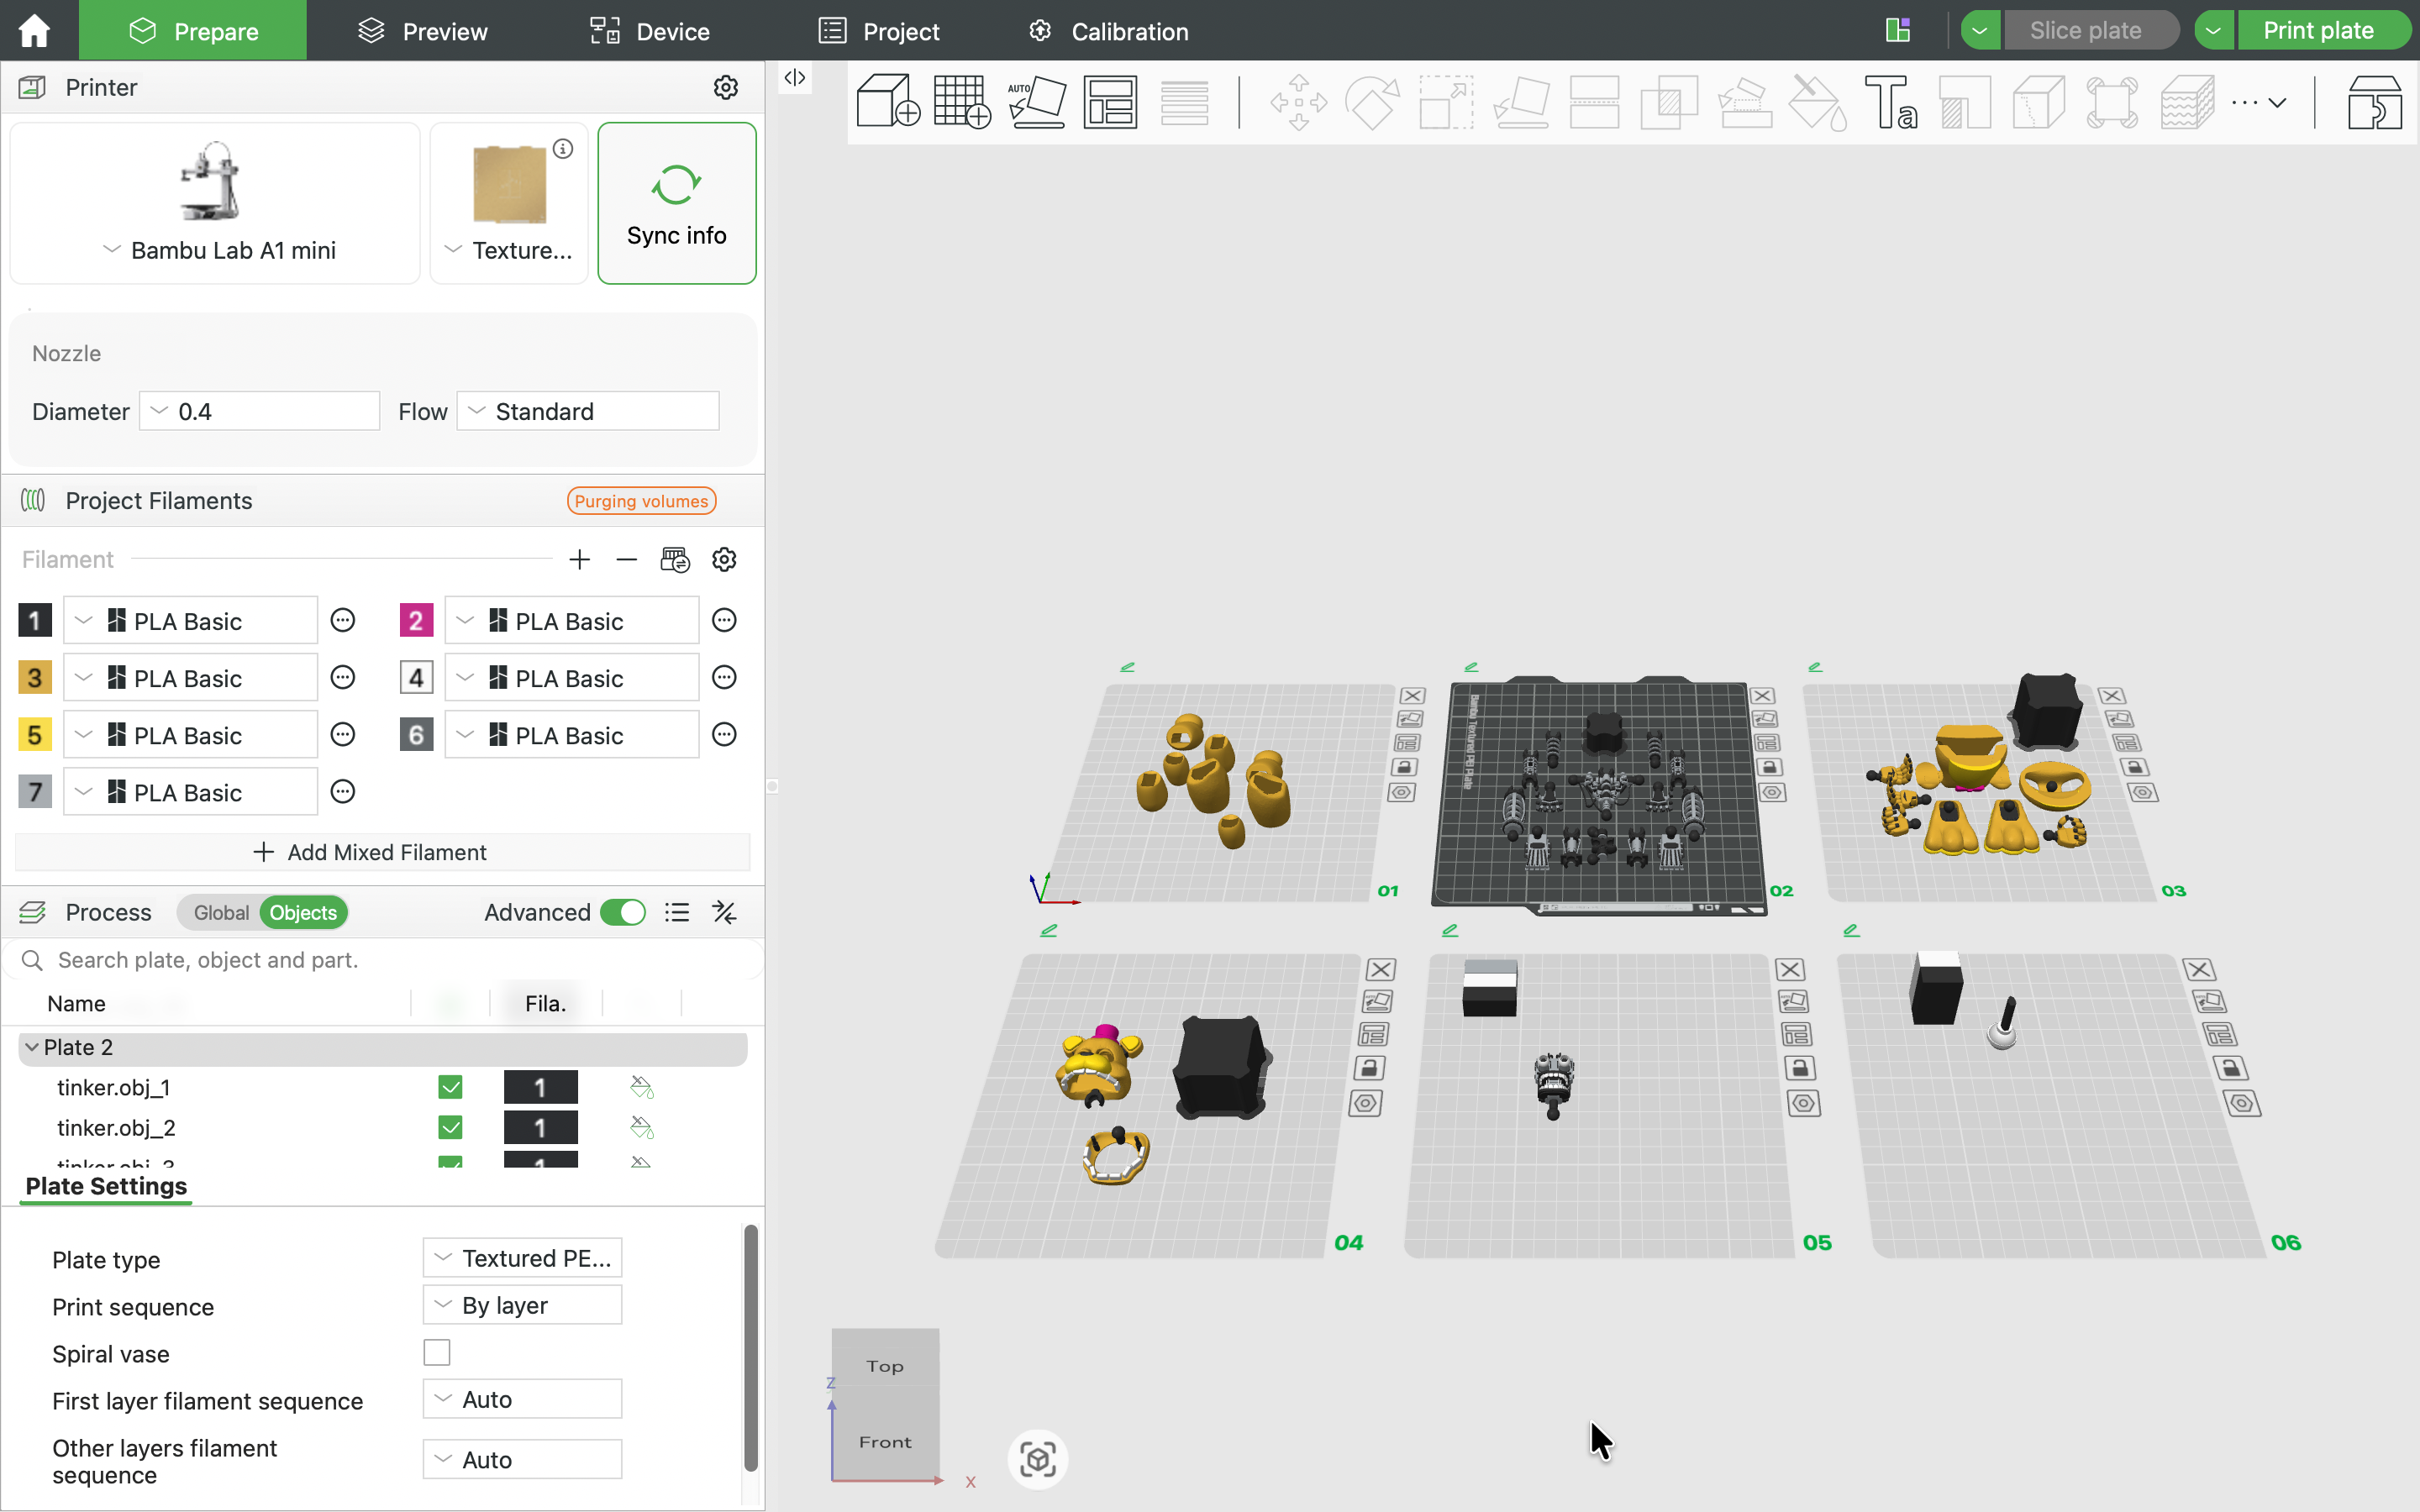Select the Text shape tool
The width and height of the screenshot is (2420, 1512).
(x=1890, y=102)
